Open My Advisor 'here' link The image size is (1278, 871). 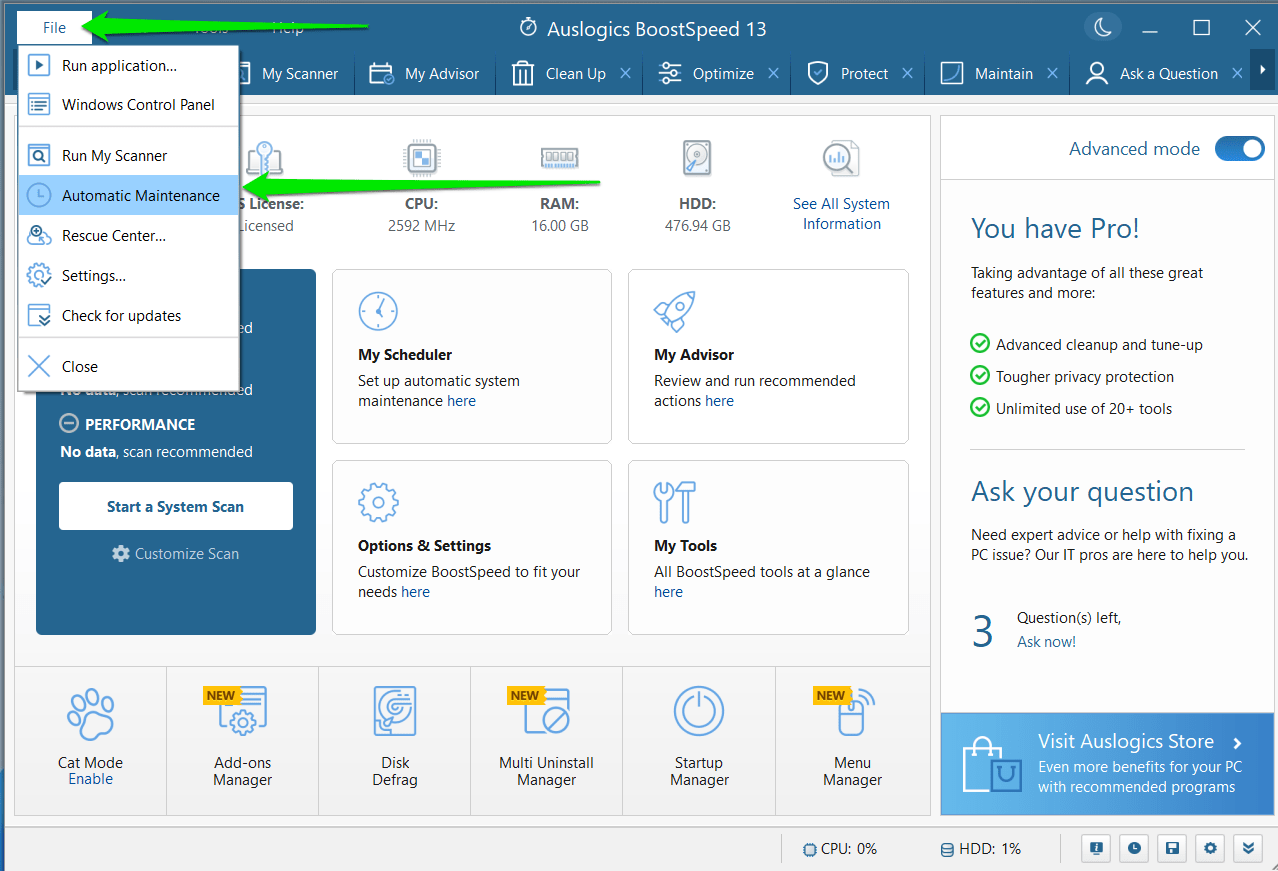(719, 401)
